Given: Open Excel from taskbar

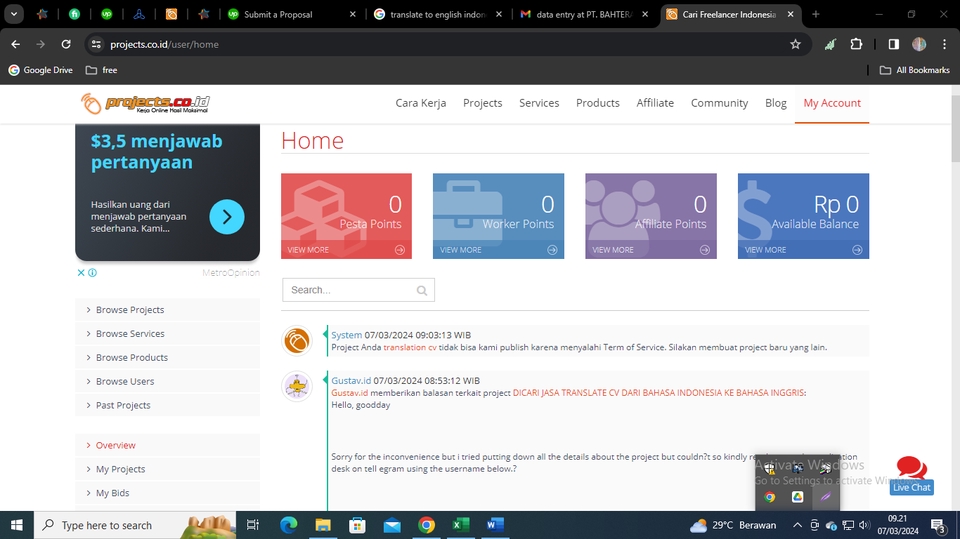Looking at the screenshot, I should pos(460,525).
